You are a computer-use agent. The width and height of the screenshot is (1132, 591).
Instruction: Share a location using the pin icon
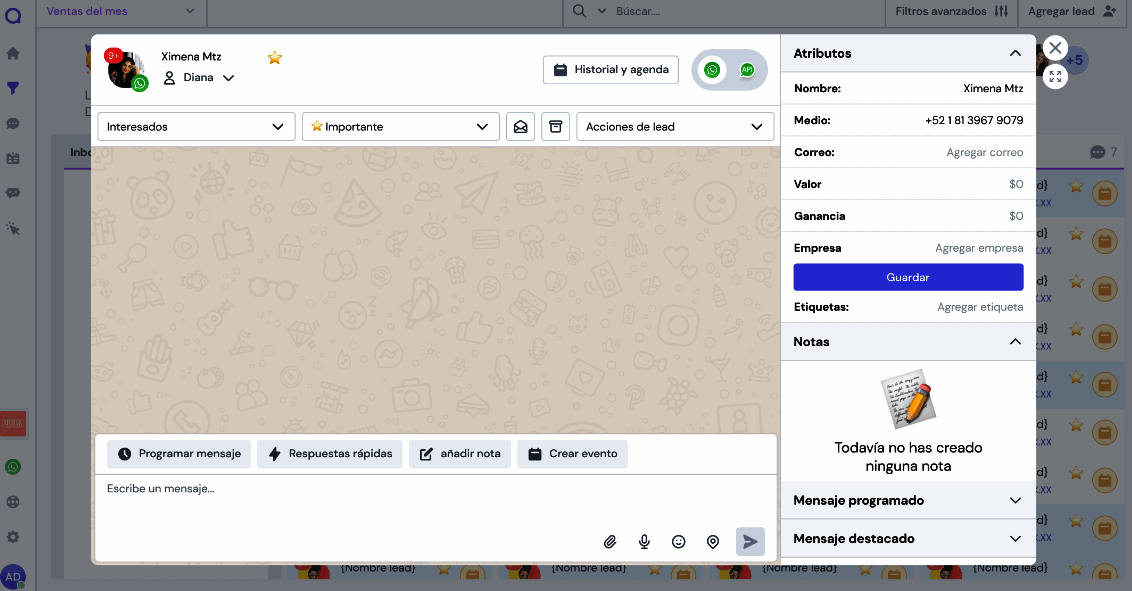pyautogui.click(x=713, y=541)
